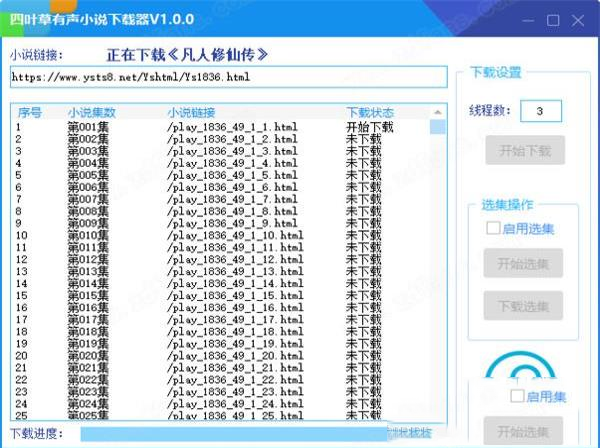This screenshot has height=448, width=600.
Task: Click the novel URL input field
Action: point(228,77)
